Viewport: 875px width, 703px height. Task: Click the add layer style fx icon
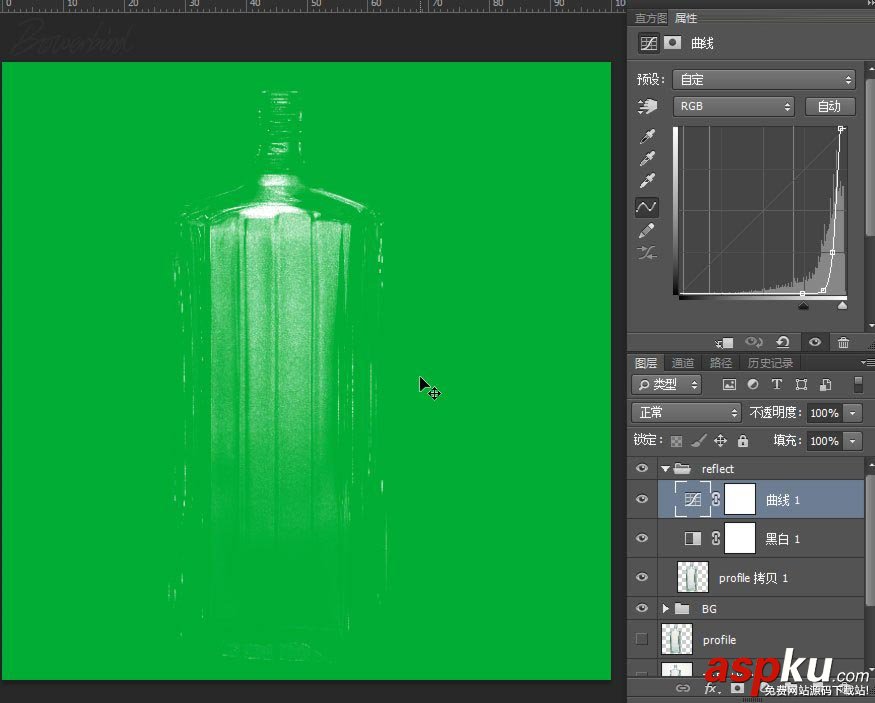tap(710, 689)
